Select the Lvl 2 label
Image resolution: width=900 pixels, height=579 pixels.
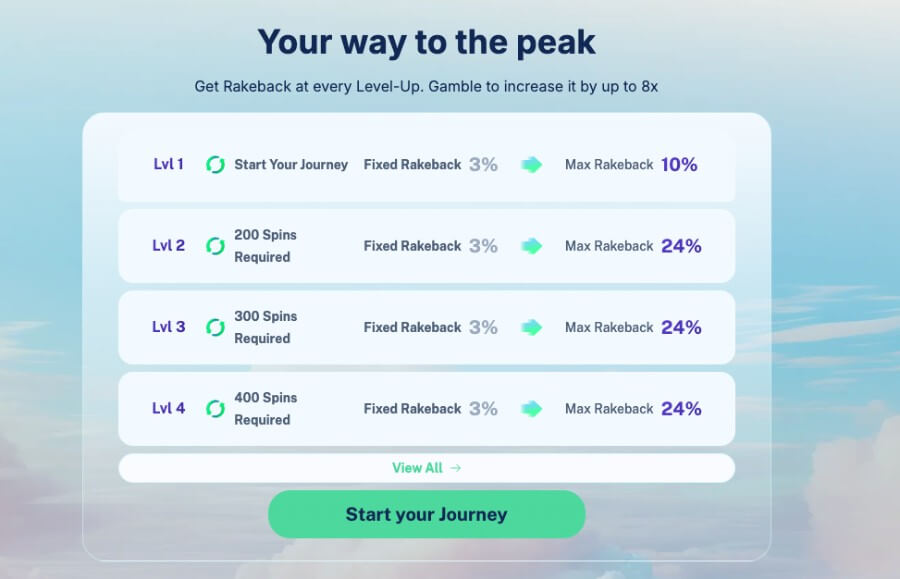(168, 246)
